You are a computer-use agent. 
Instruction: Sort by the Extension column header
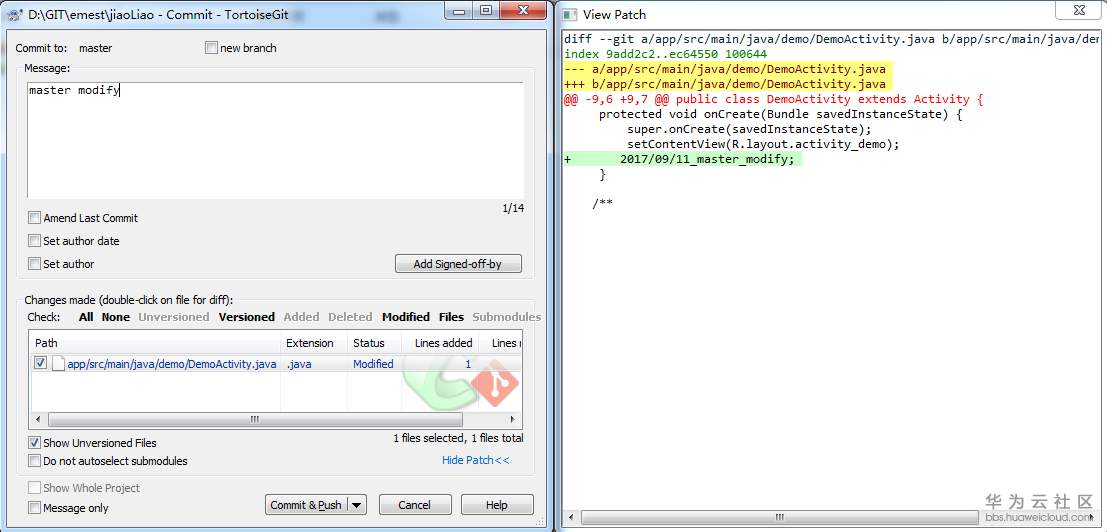pos(314,343)
